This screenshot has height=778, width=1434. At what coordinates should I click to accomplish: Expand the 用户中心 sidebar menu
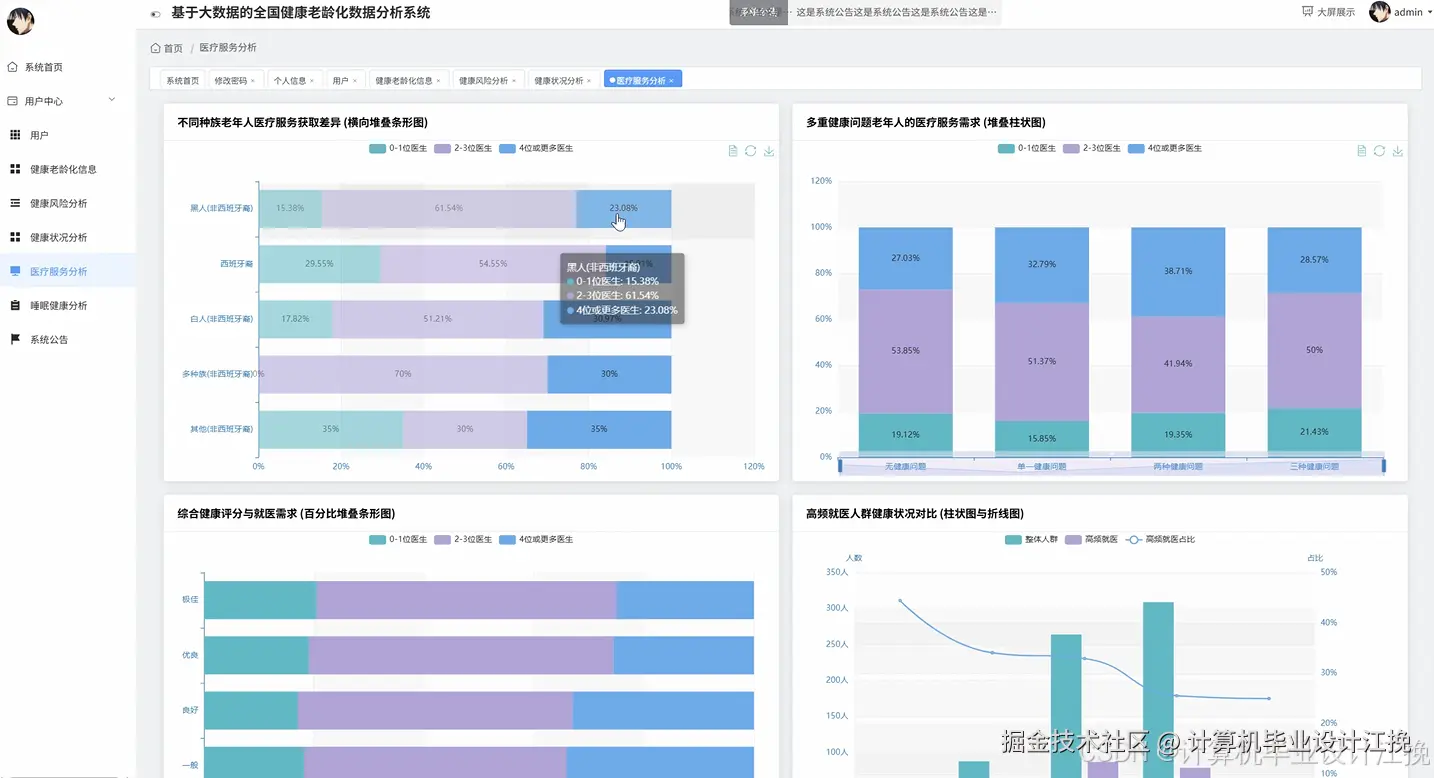click(62, 101)
